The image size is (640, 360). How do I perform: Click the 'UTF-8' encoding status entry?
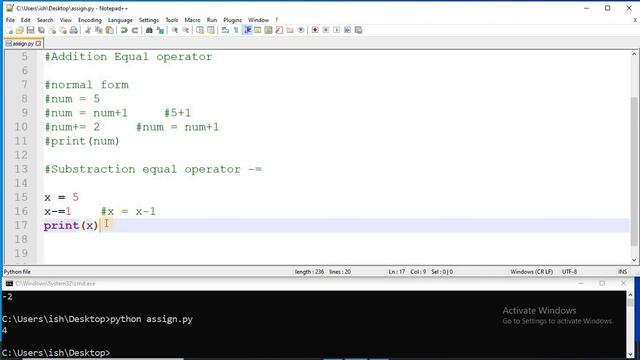click(569, 272)
